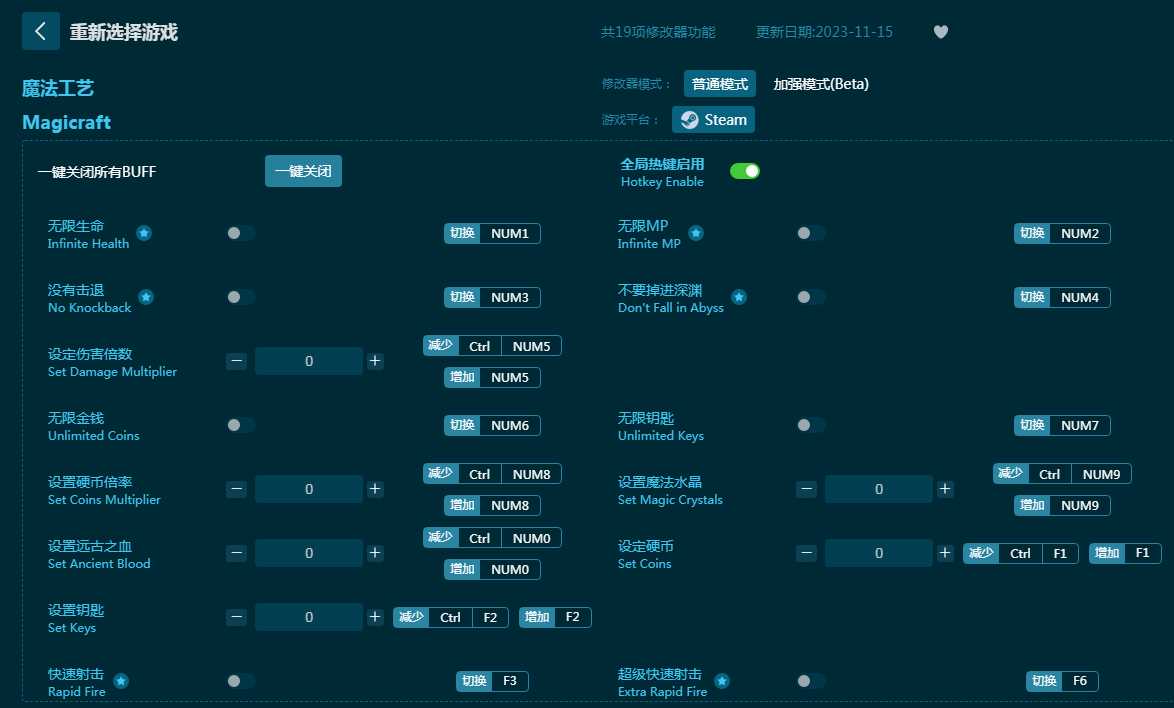
Task: Click 增加 NUM0 hotkey for ancient blood
Action: click(492, 570)
